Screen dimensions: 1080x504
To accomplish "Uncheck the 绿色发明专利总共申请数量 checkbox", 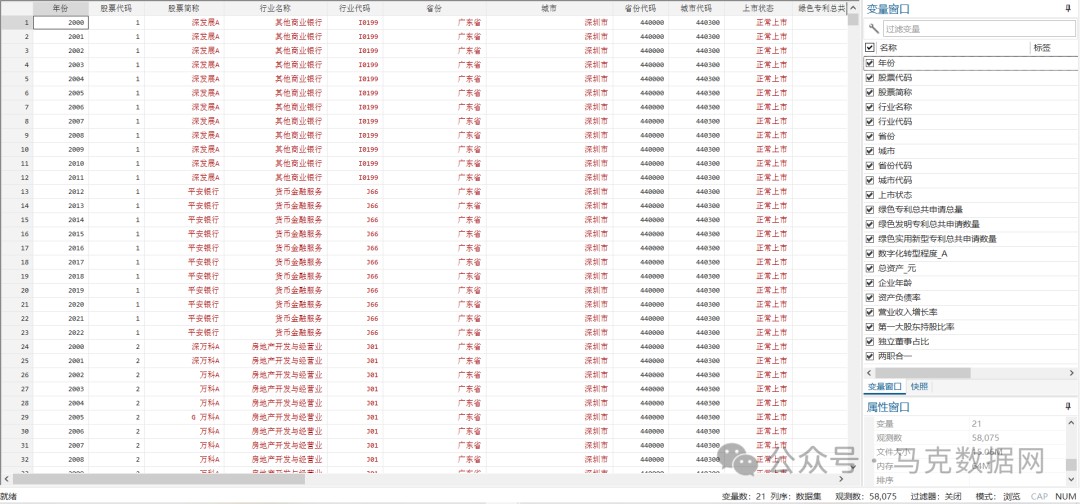I will pos(869,224).
